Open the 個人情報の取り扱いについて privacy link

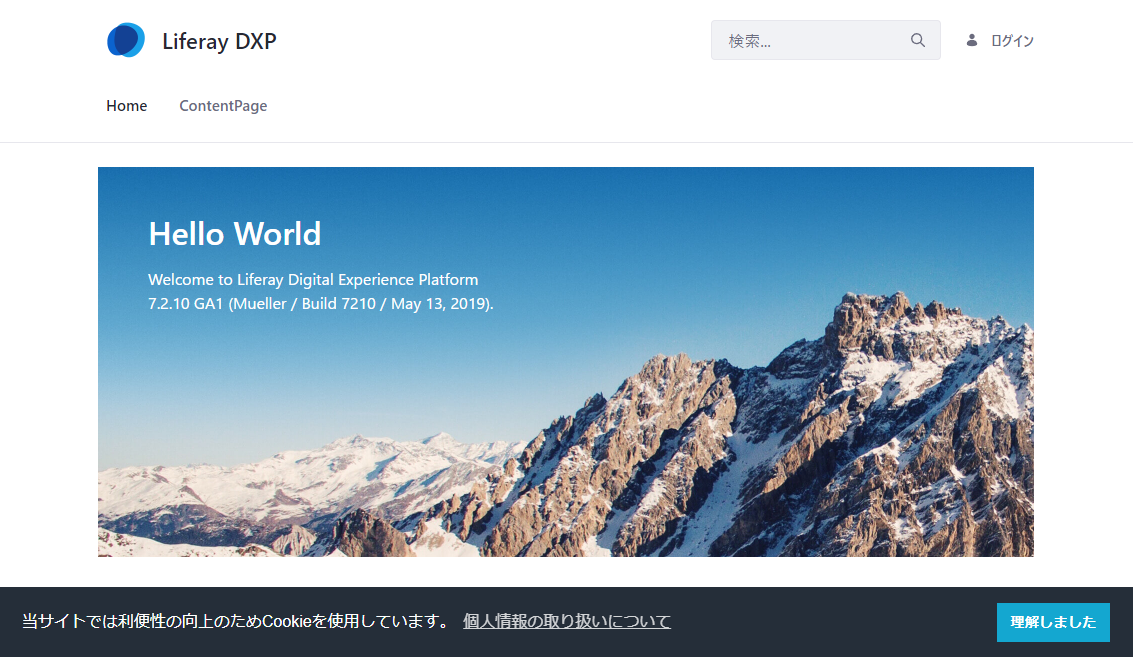coord(566,621)
